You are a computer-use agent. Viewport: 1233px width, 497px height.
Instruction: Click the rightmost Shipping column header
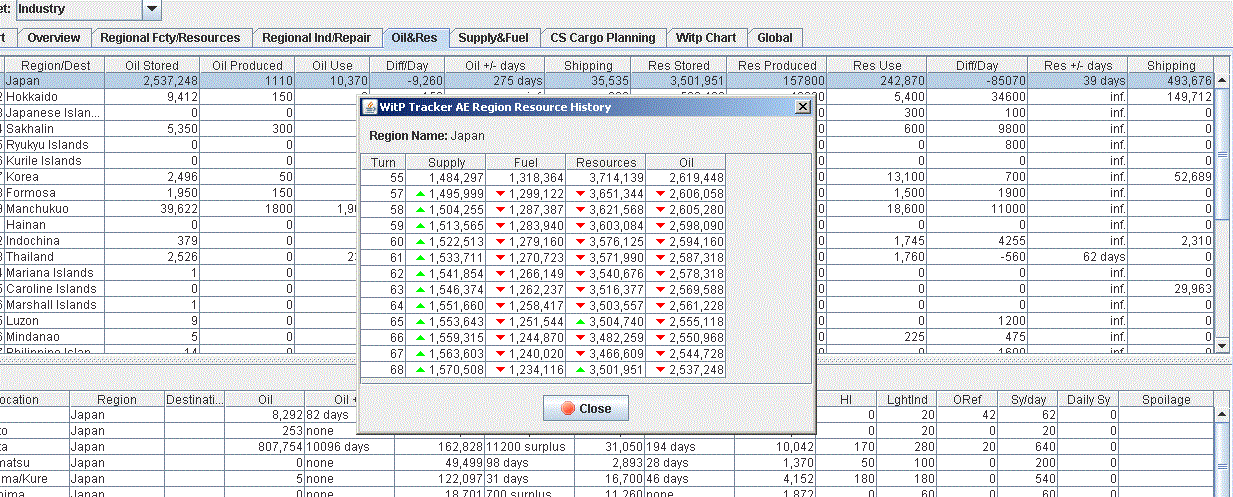[1171, 65]
